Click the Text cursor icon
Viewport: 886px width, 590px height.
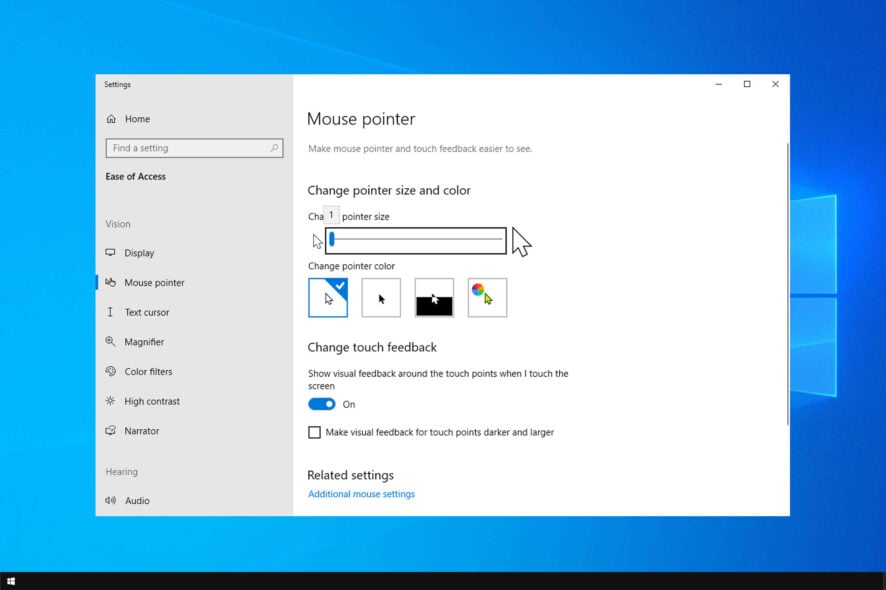[x=111, y=312]
